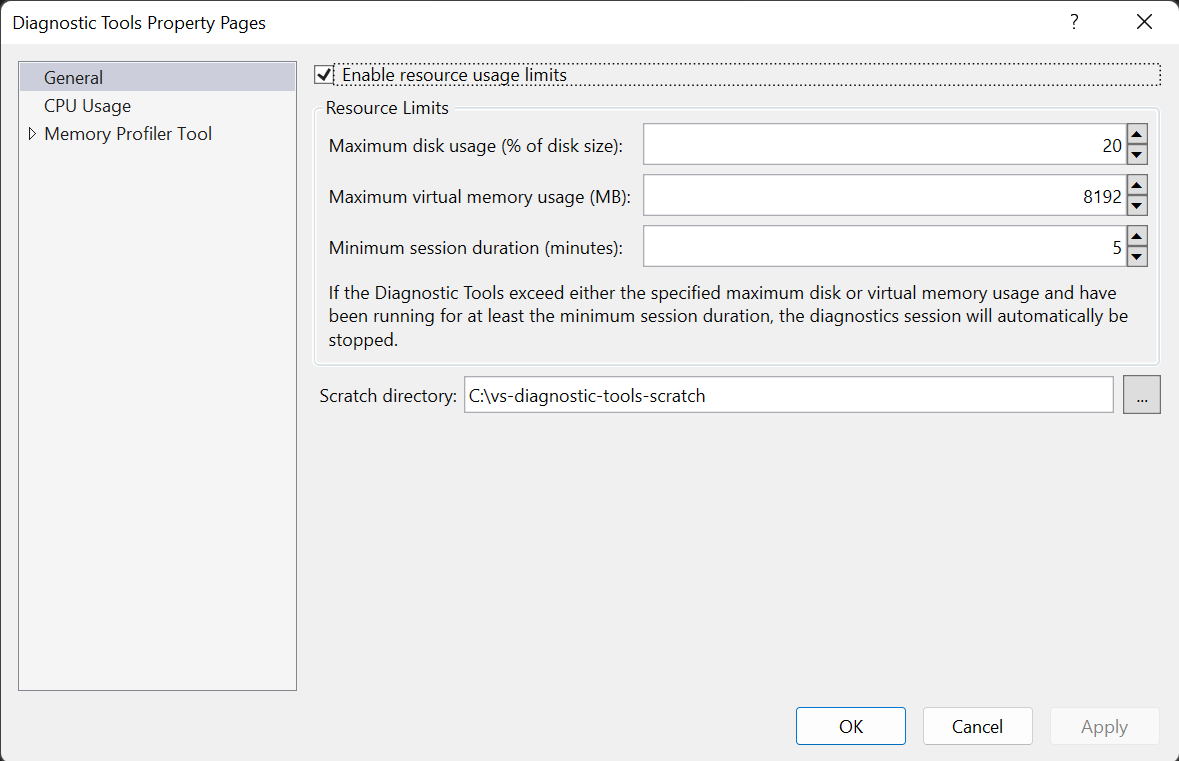The width and height of the screenshot is (1179, 761).
Task: Open the CPU Usage property page
Action: click(x=87, y=106)
